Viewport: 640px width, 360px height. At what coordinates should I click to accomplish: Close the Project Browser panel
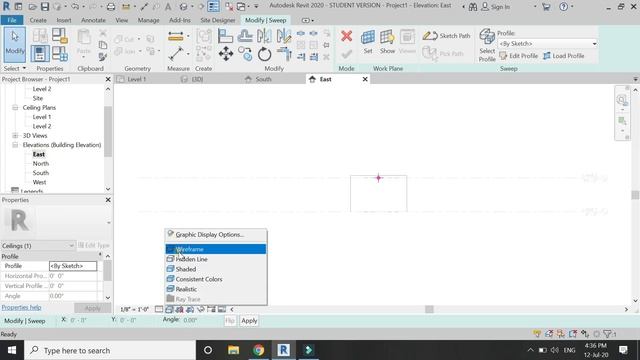click(x=108, y=79)
